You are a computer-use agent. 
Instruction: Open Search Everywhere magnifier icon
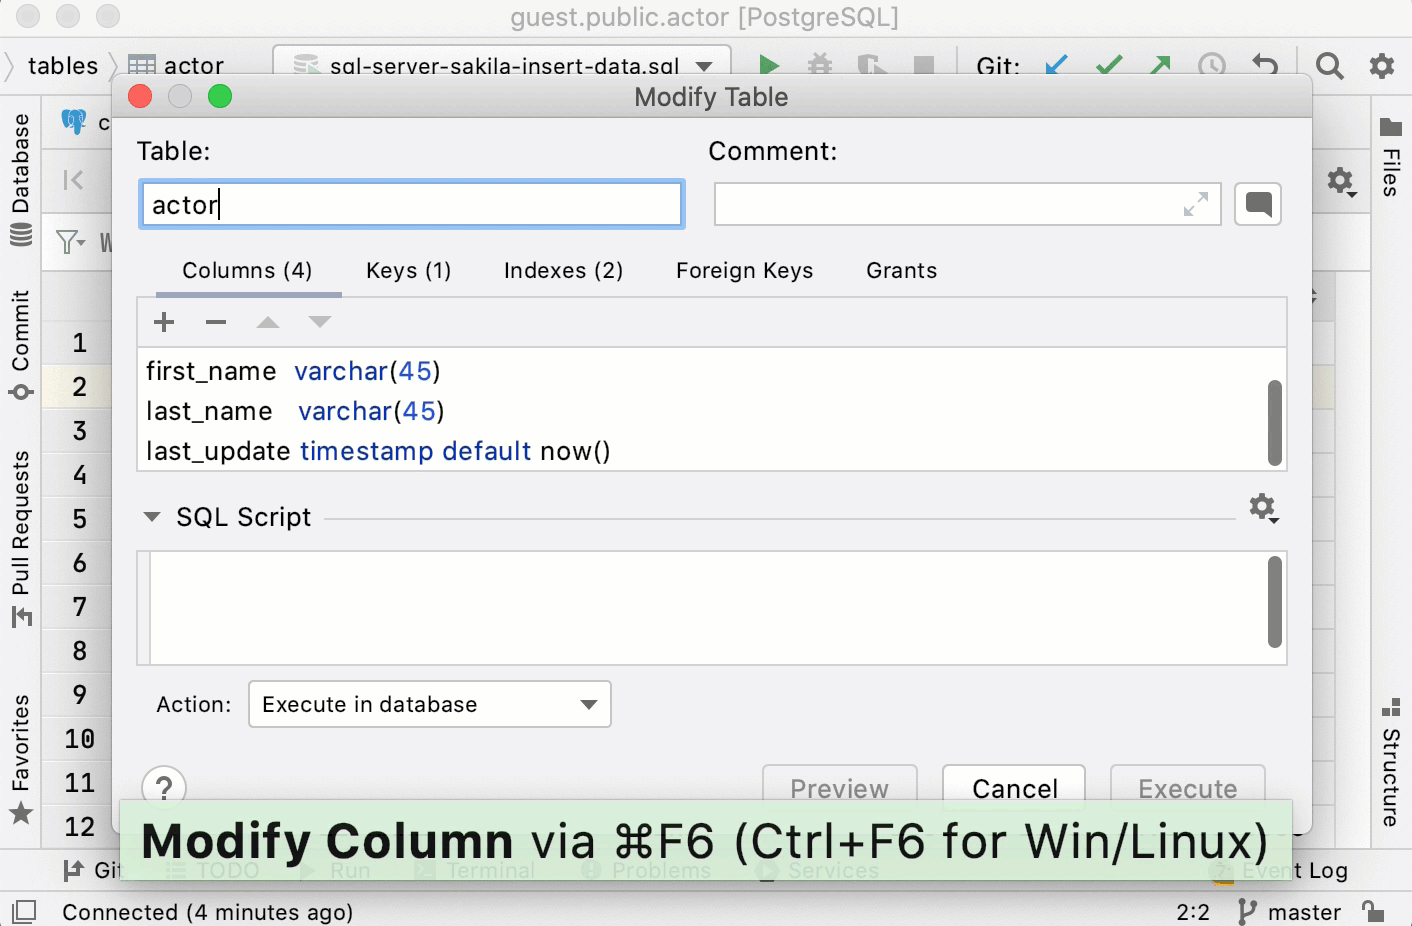[1329, 66]
